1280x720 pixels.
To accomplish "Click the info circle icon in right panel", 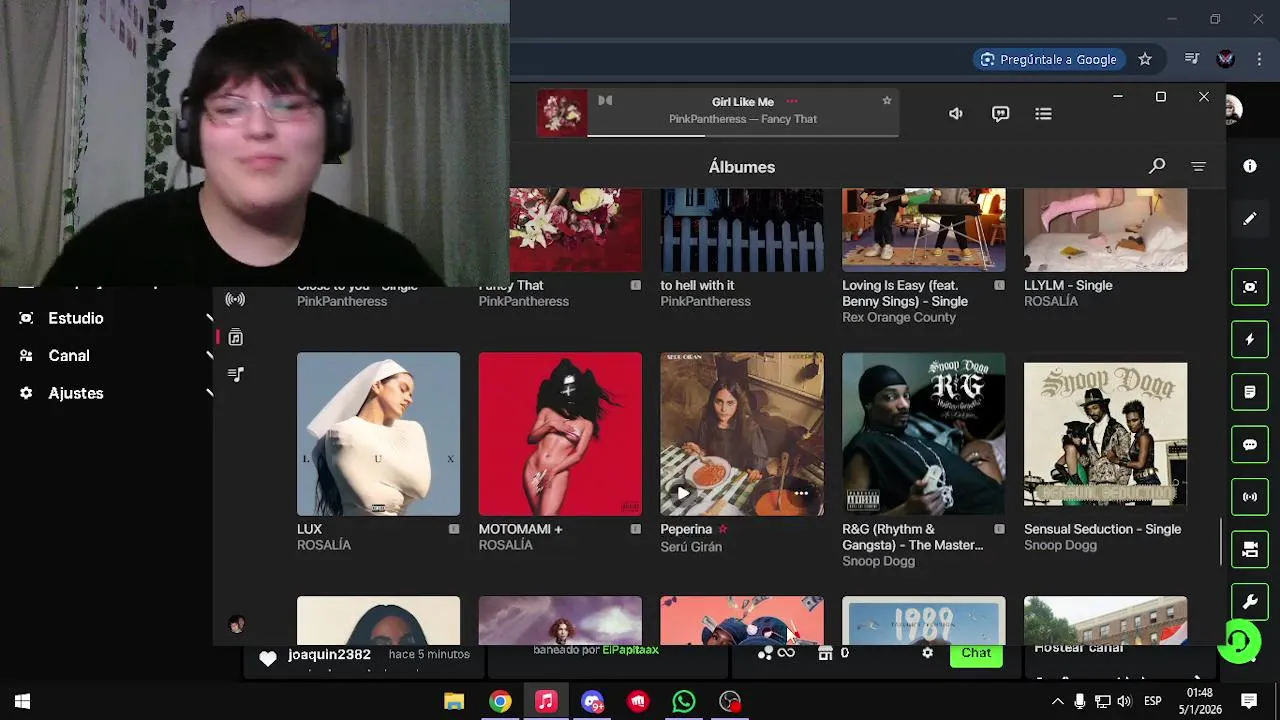I will coord(1250,166).
